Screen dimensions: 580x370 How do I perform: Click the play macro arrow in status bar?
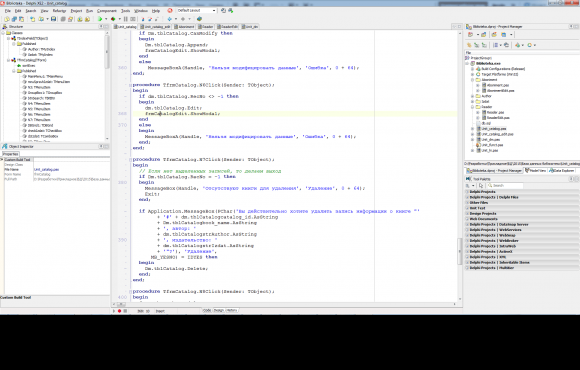[114, 311]
